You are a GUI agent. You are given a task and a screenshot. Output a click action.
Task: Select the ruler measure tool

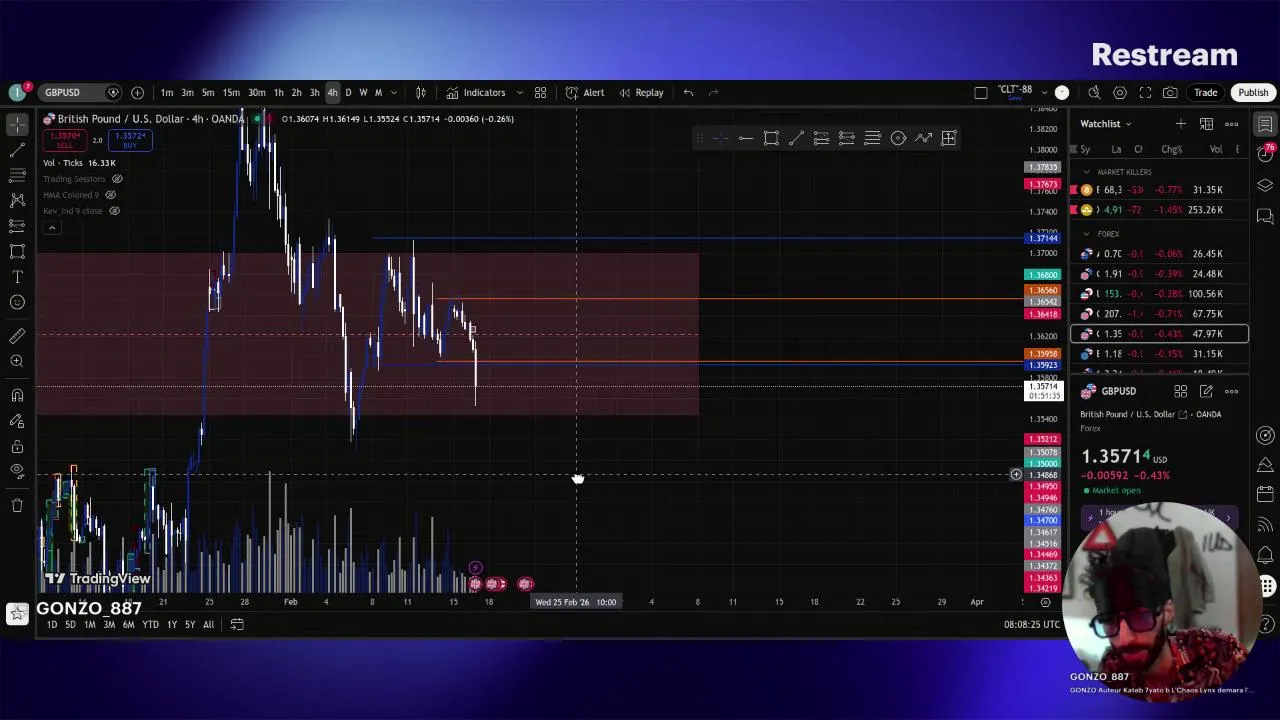[17, 336]
